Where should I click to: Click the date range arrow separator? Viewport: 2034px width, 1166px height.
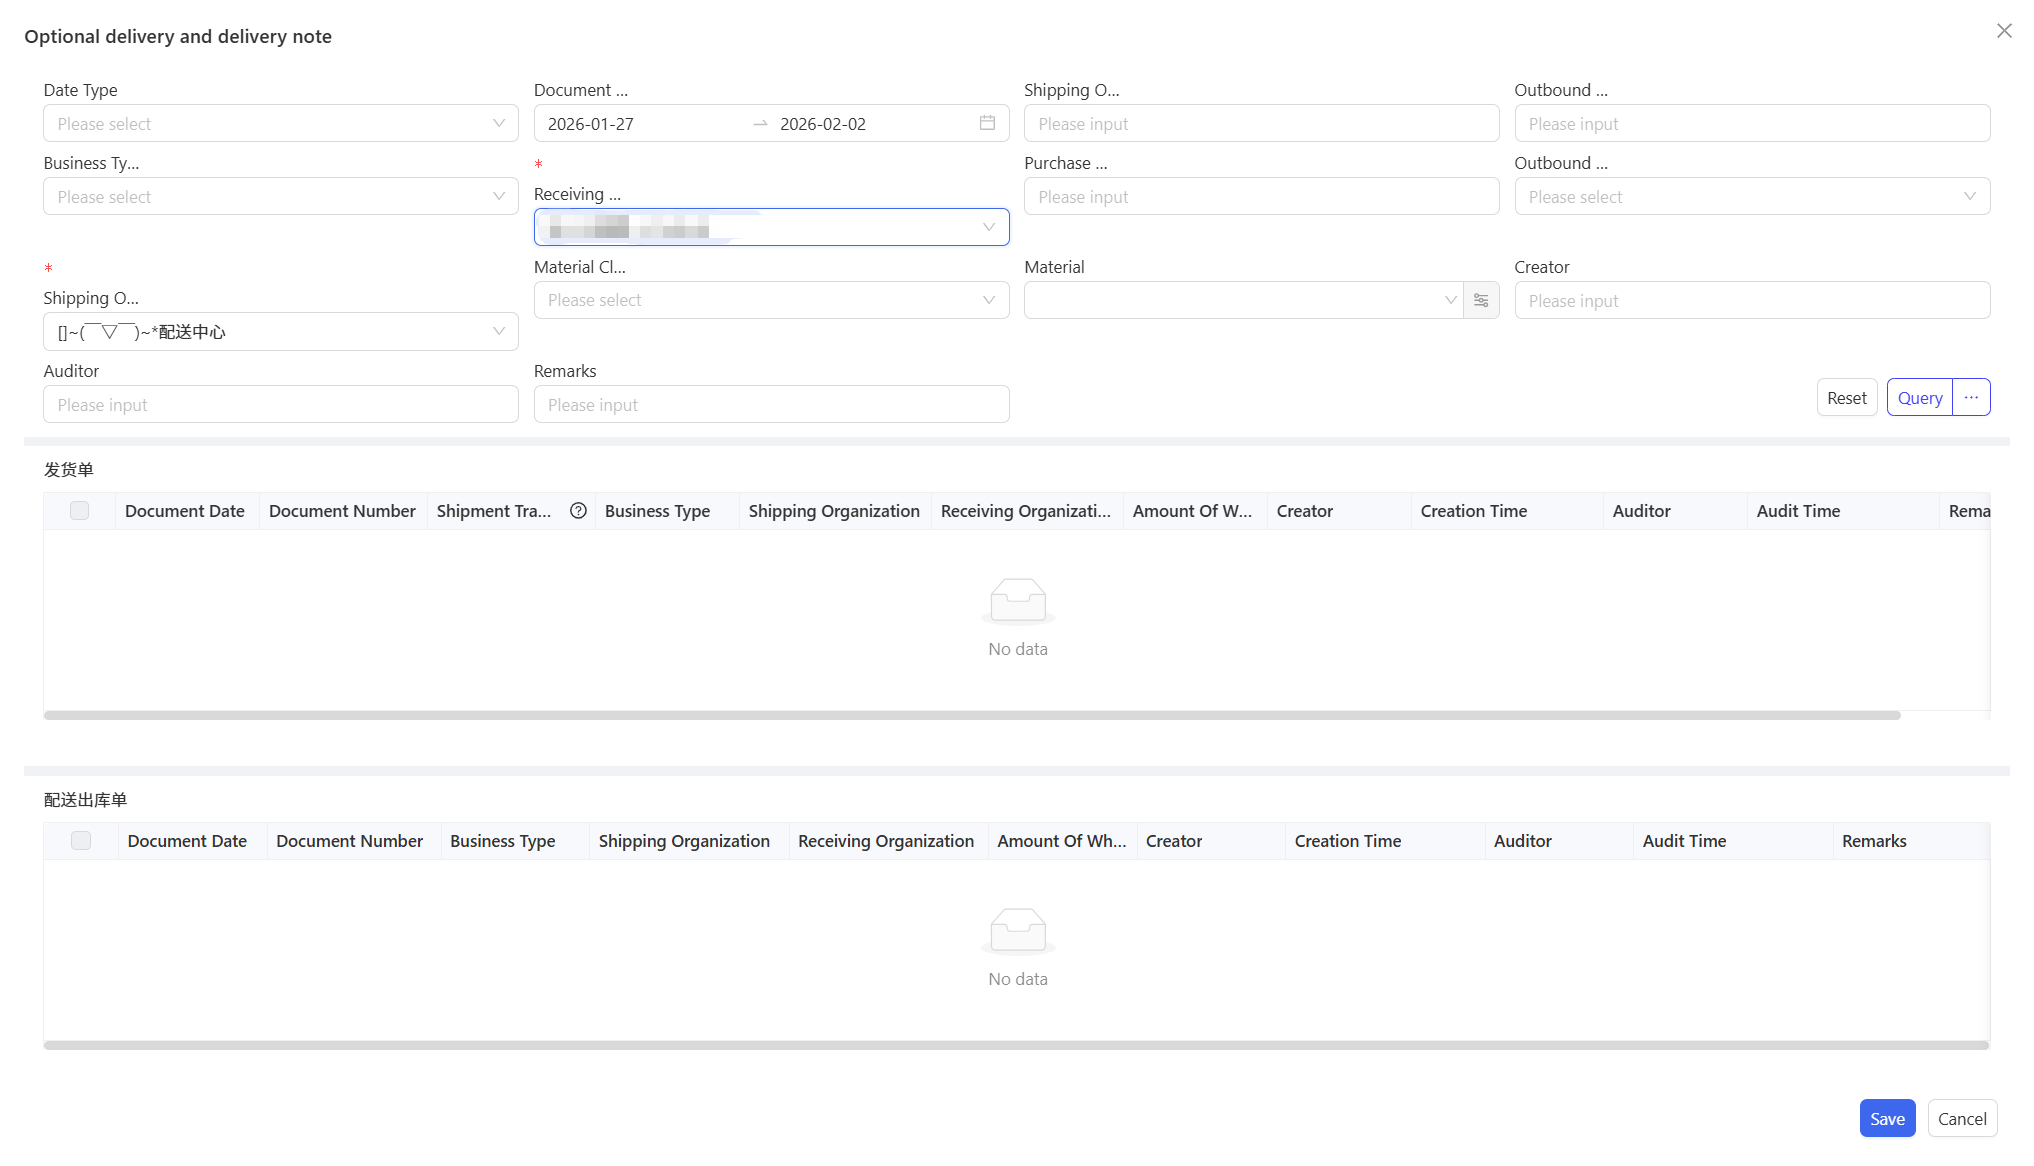[x=760, y=123]
